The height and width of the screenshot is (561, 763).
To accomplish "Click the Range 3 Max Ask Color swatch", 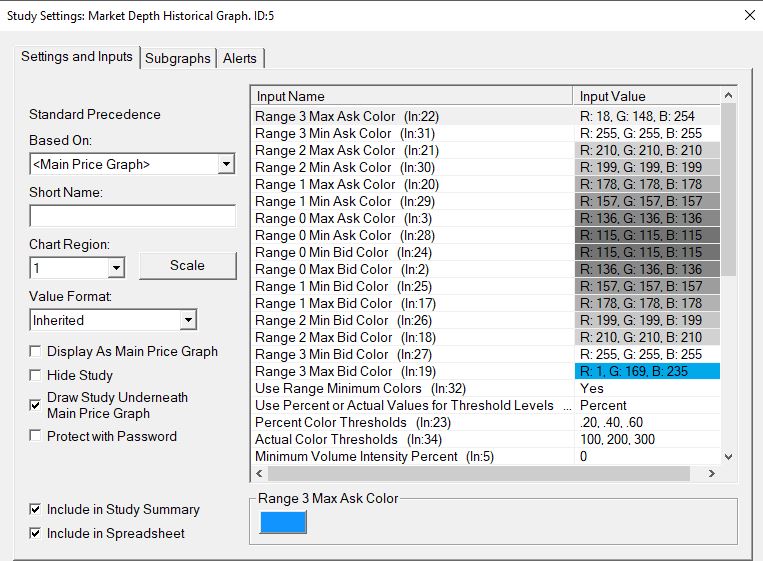I will (283, 522).
